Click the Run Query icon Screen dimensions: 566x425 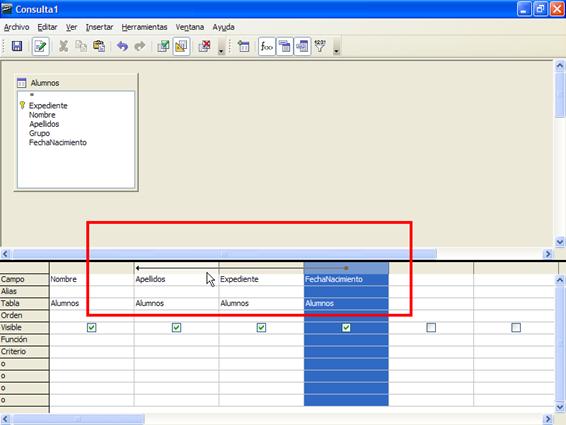tap(163, 46)
